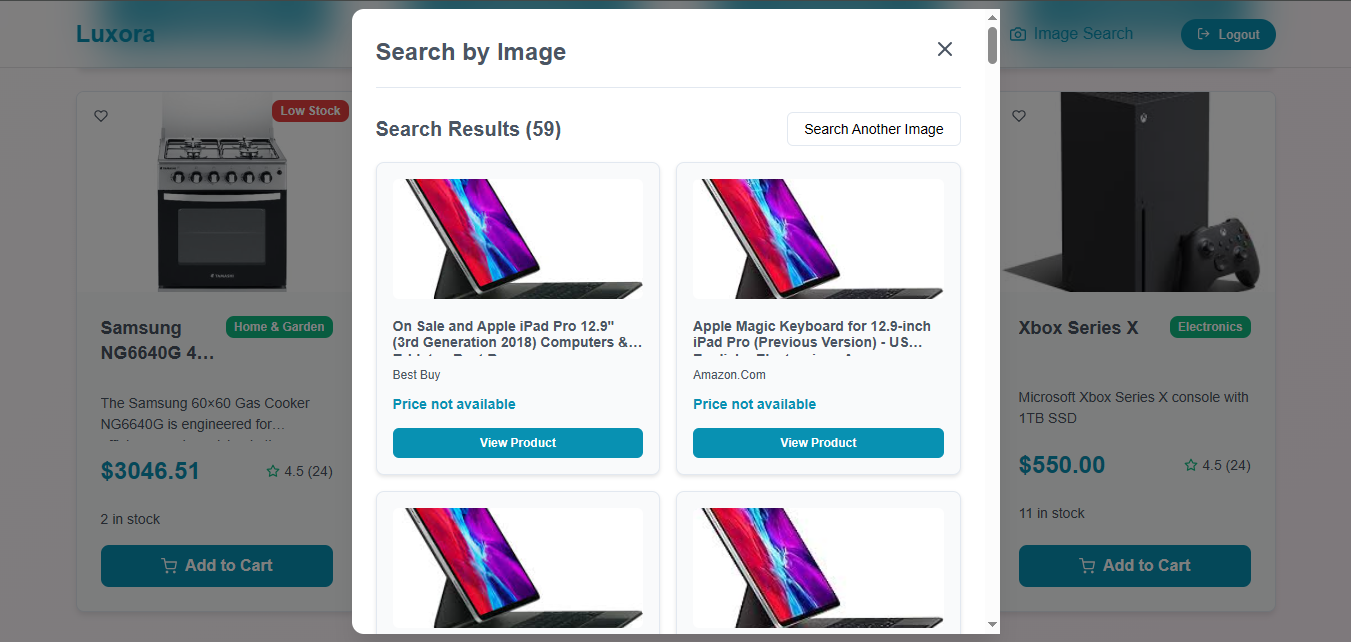The width and height of the screenshot is (1351, 642).
Task: Add Samsung gas cooker to cart
Action: [x=216, y=566]
